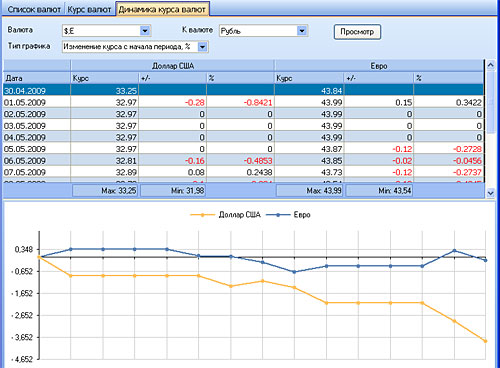Expand the К валюте dropdown arrow
Image resolution: width=500 pixels, height=368 pixels.
click(302, 31)
